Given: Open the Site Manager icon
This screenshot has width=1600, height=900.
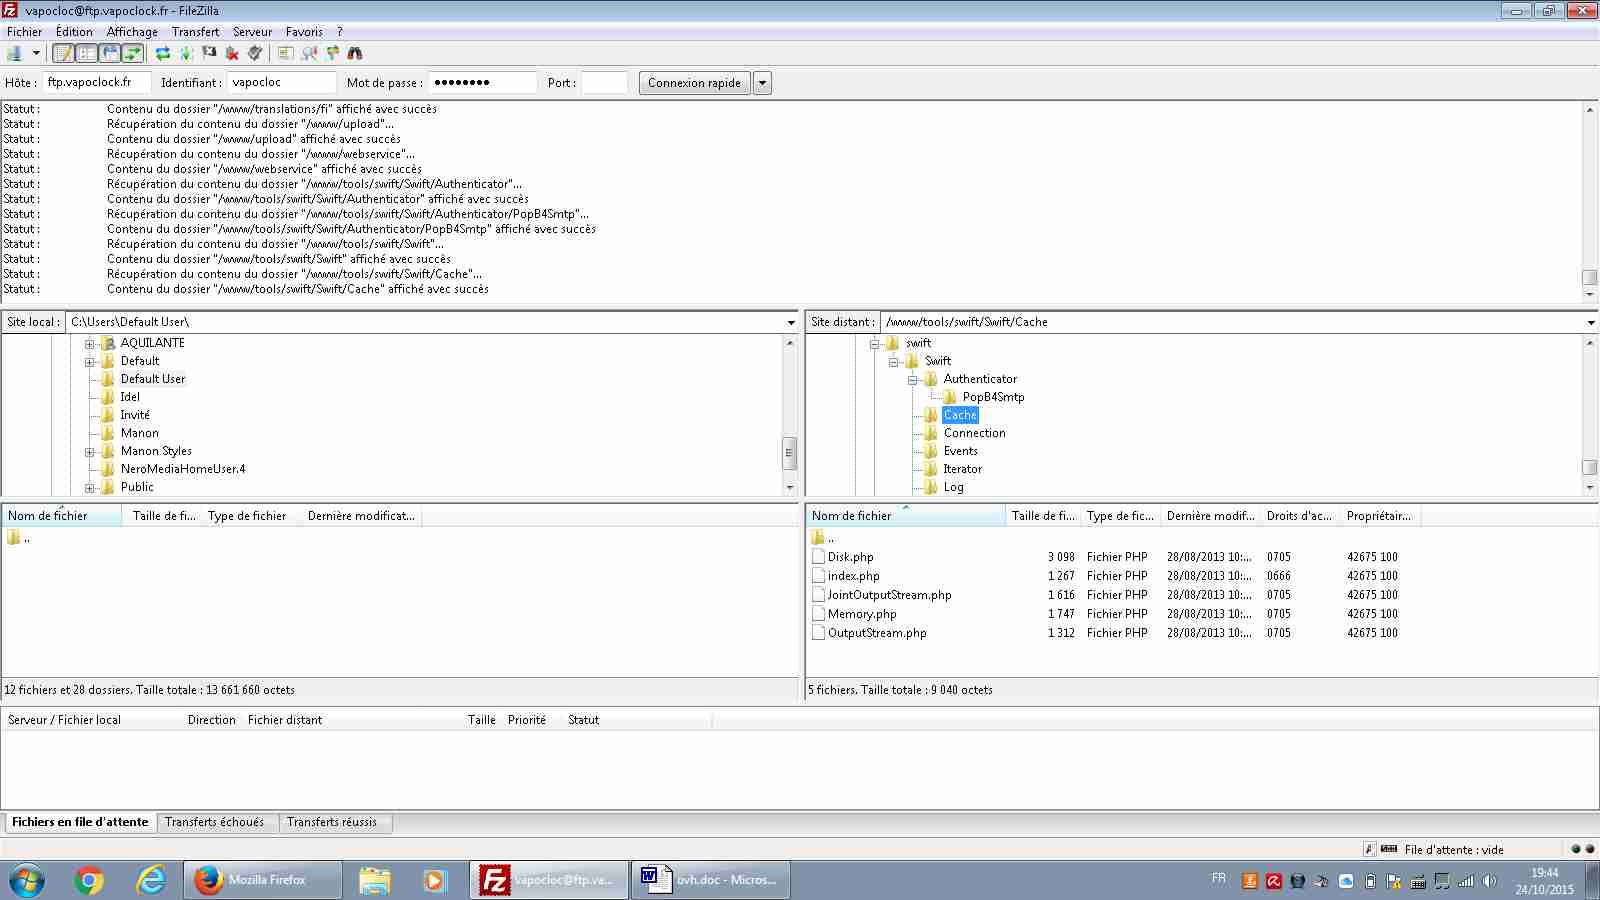Looking at the screenshot, I should coord(14,53).
